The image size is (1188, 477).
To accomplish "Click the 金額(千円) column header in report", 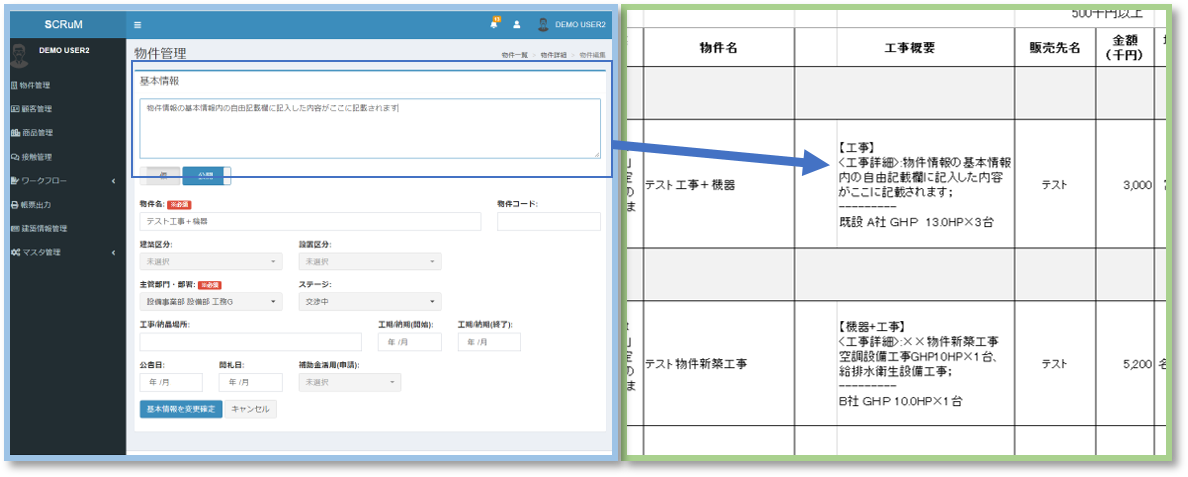I will [x=1124, y=48].
